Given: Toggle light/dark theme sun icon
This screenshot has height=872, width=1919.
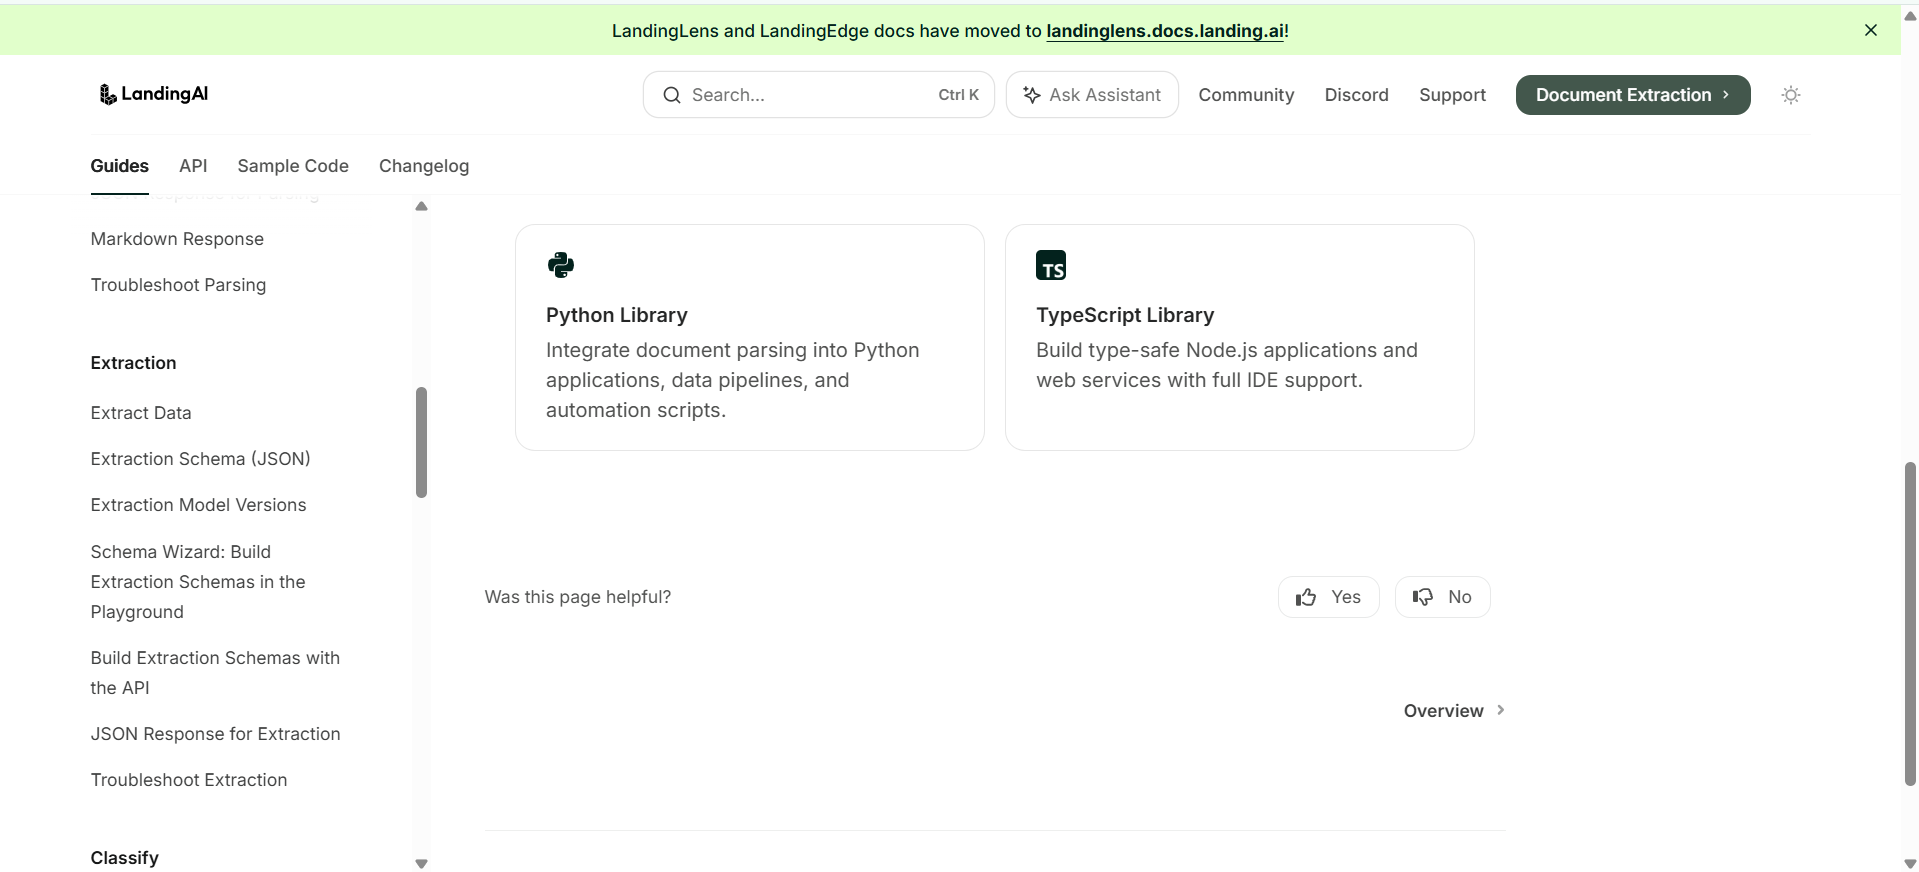Looking at the screenshot, I should click(x=1791, y=95).
